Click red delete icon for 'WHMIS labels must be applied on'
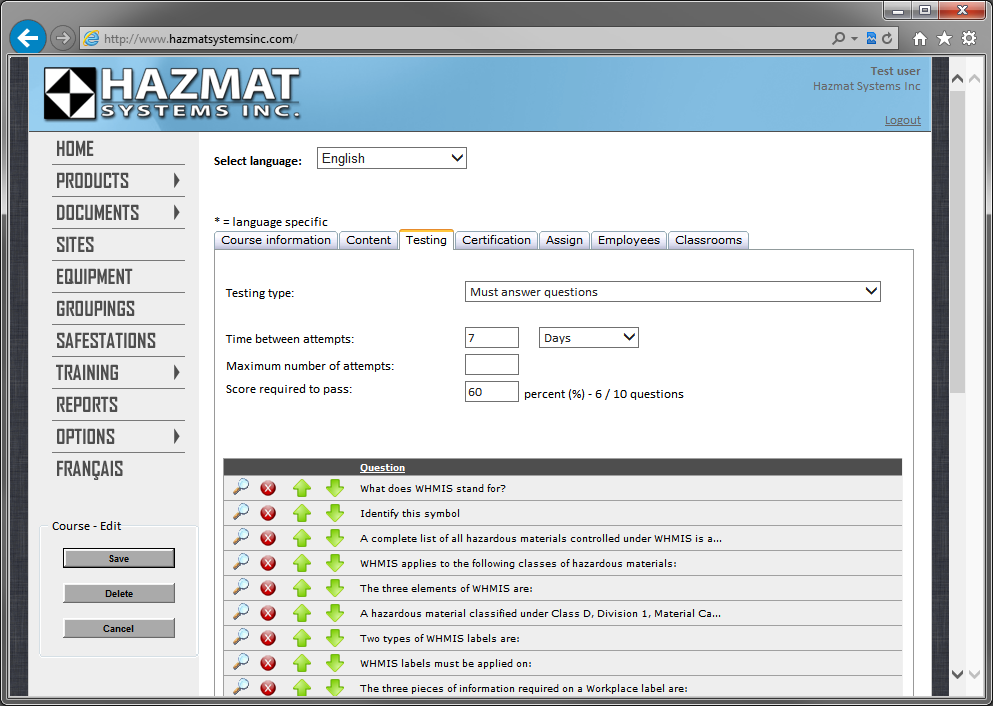Screen dimensions: 993x706 pos(268,663)
